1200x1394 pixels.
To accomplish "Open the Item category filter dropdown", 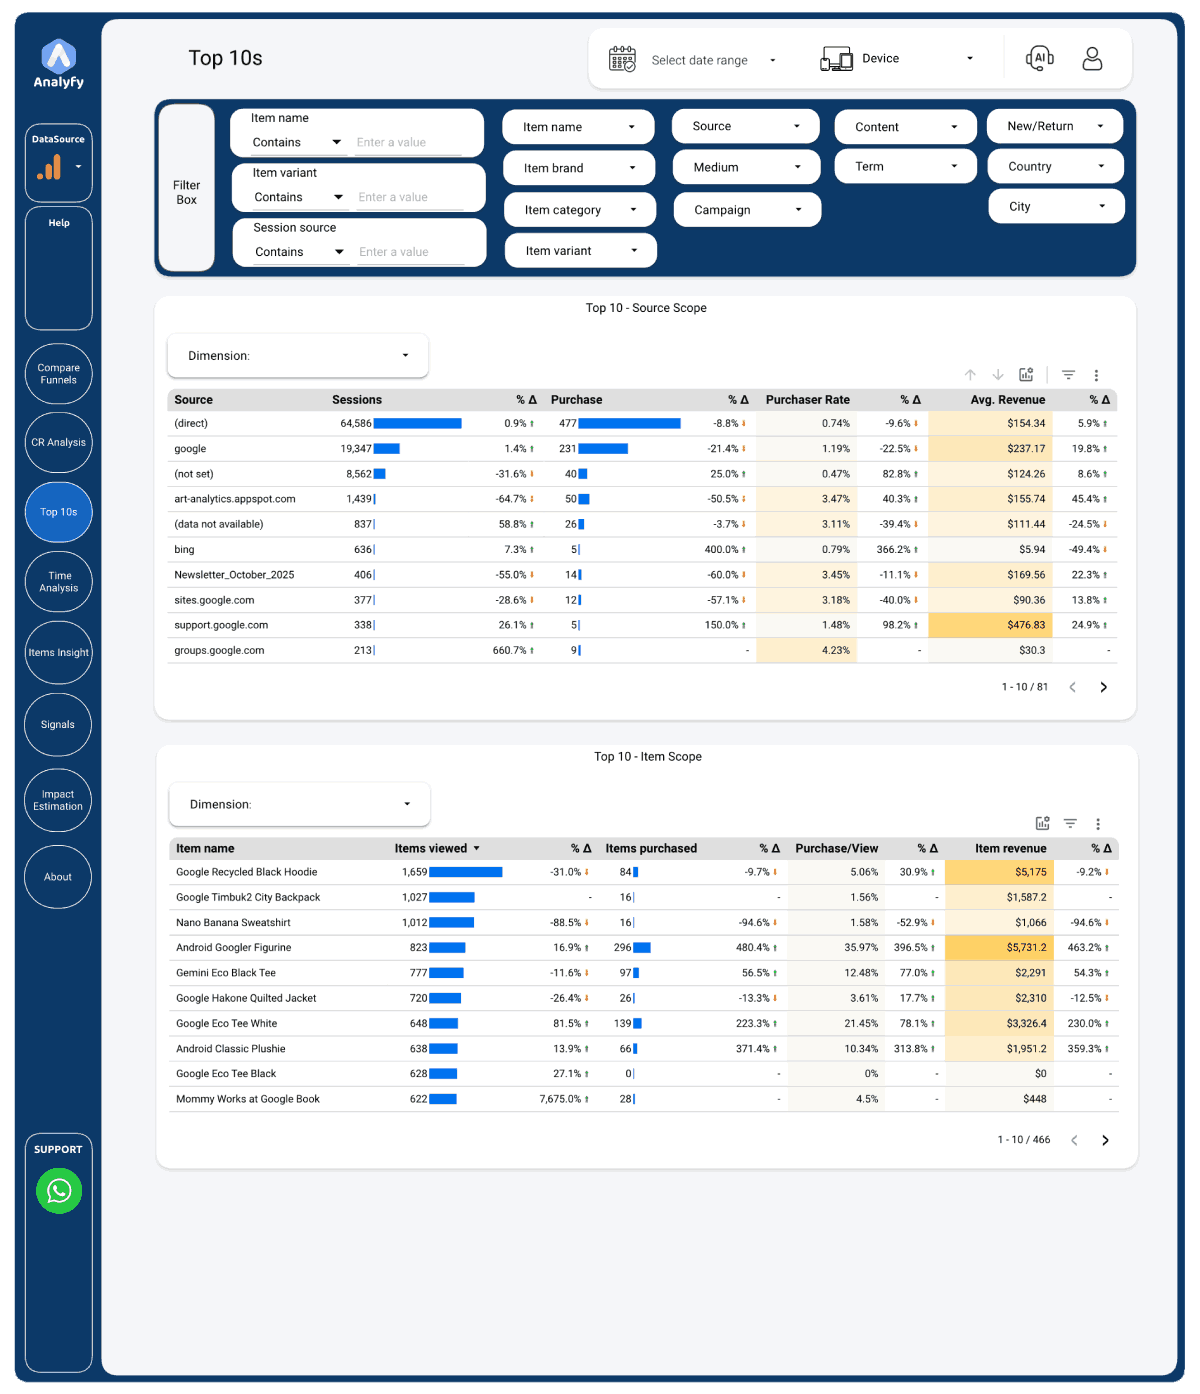I will tap(579, 210).
